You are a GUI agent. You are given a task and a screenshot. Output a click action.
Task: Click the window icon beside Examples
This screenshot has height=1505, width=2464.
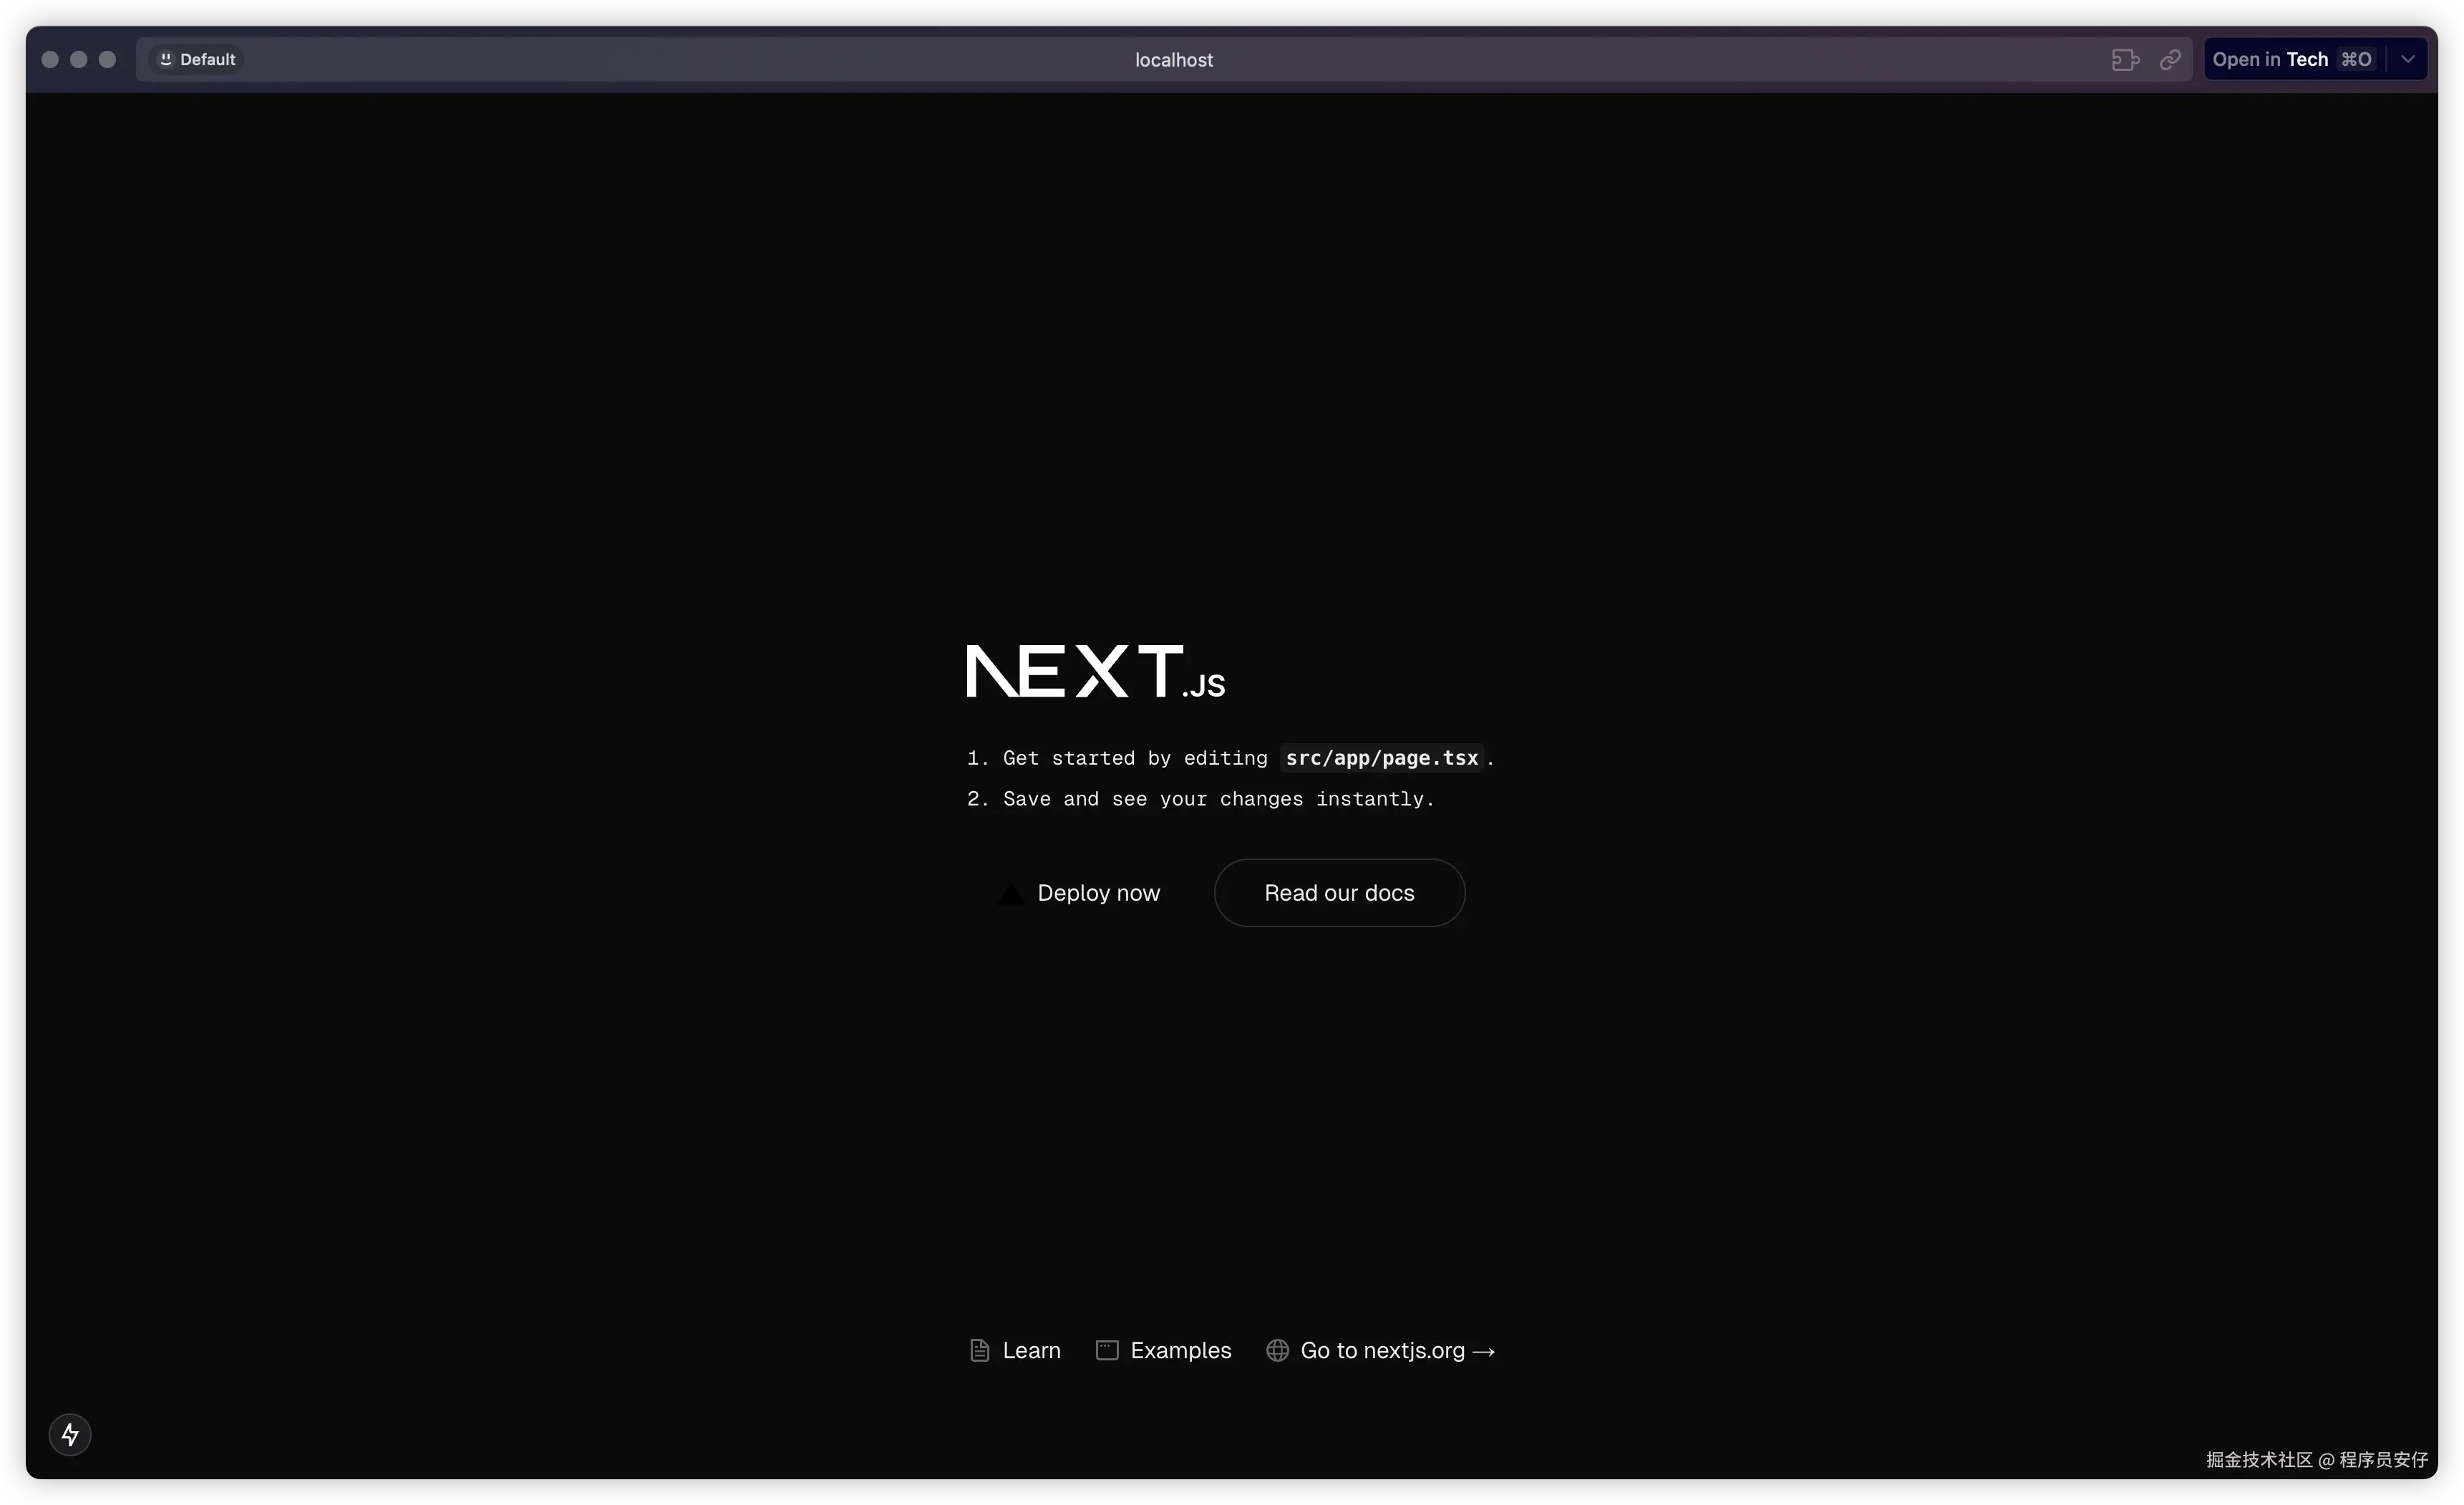click(x=1107, y=1350)
